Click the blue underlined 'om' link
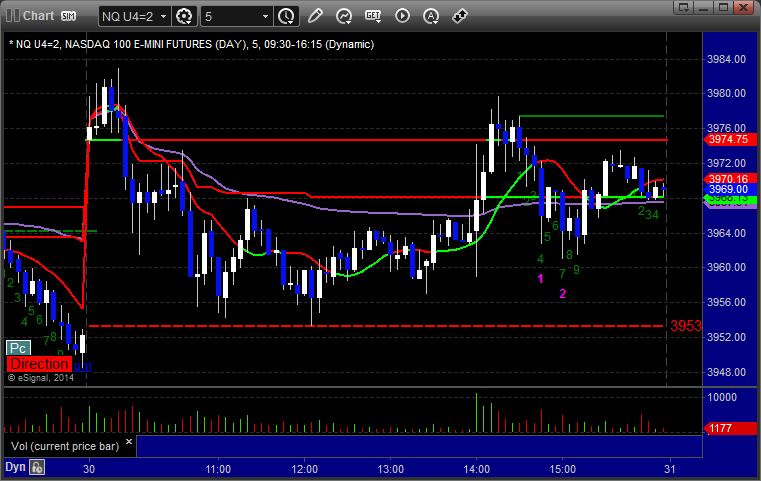 coord(83,365)
